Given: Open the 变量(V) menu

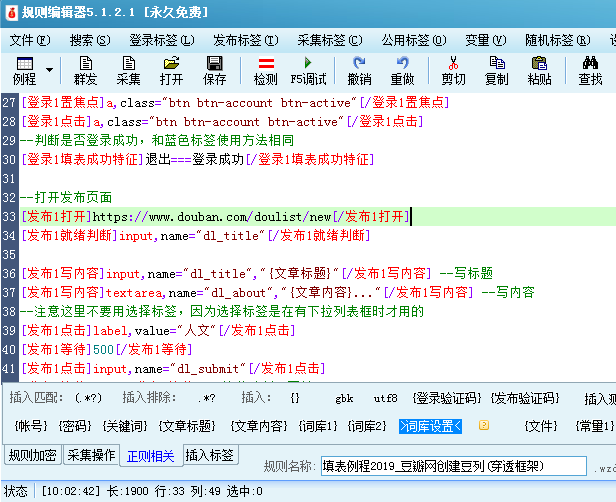Looking at the screenshot, I should pos(486,40).
